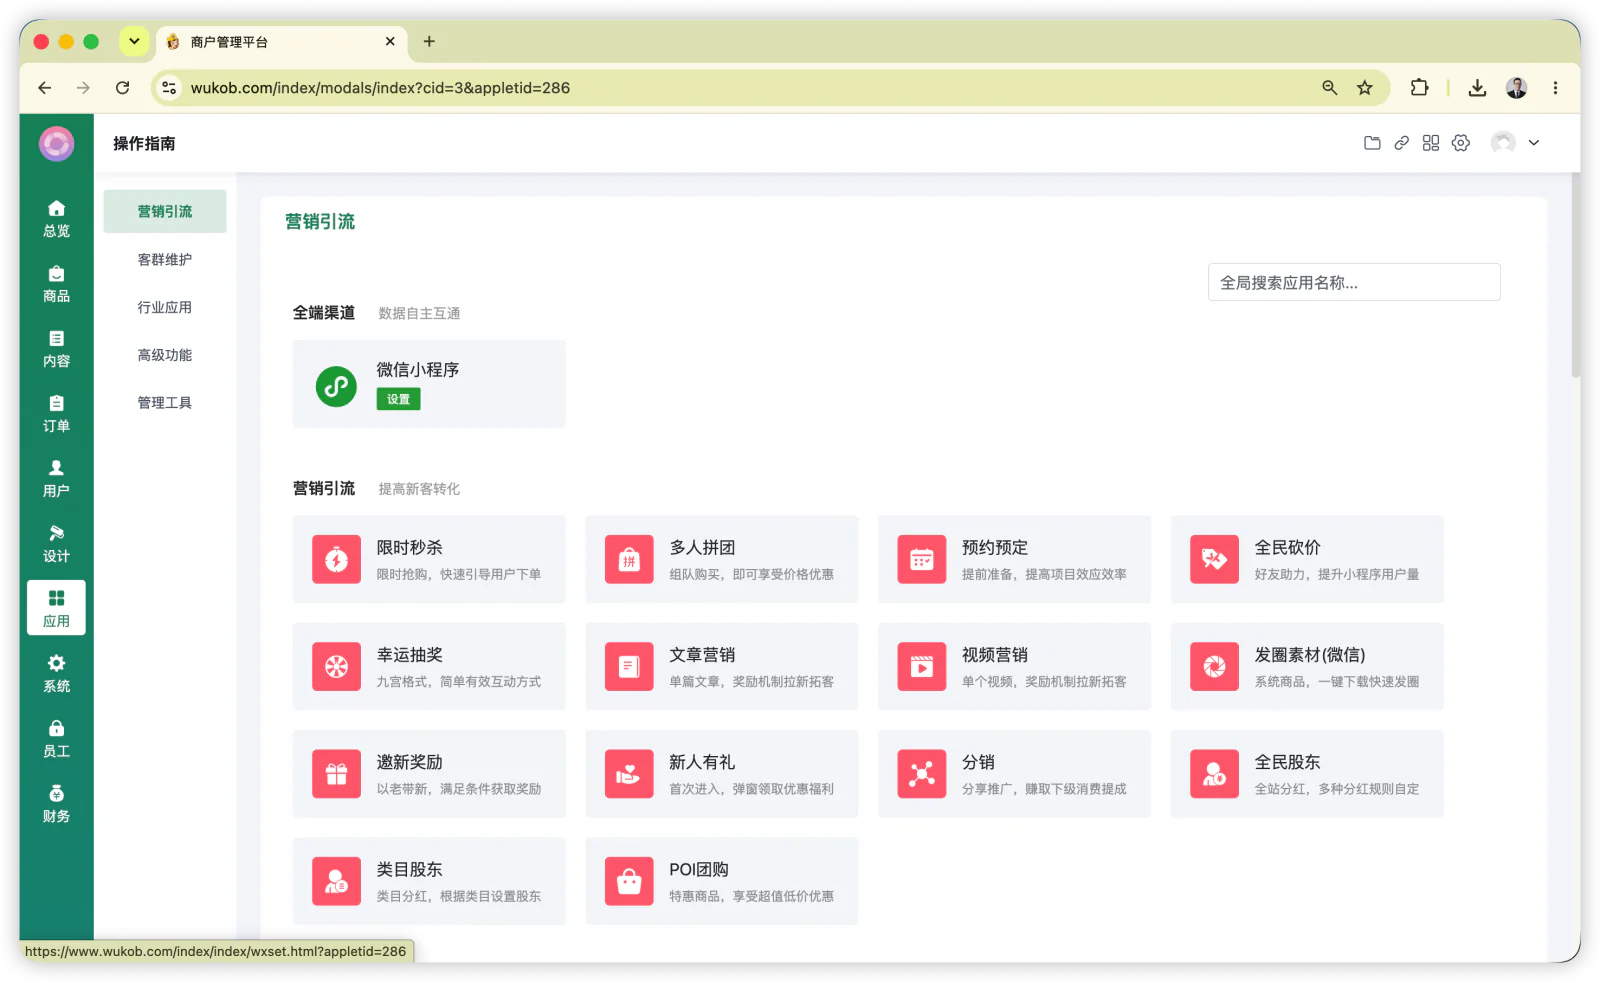1600x982 pixels.
Task: Click the 限时秒杀 flash sale icon
Action: [x=336, y=559]
